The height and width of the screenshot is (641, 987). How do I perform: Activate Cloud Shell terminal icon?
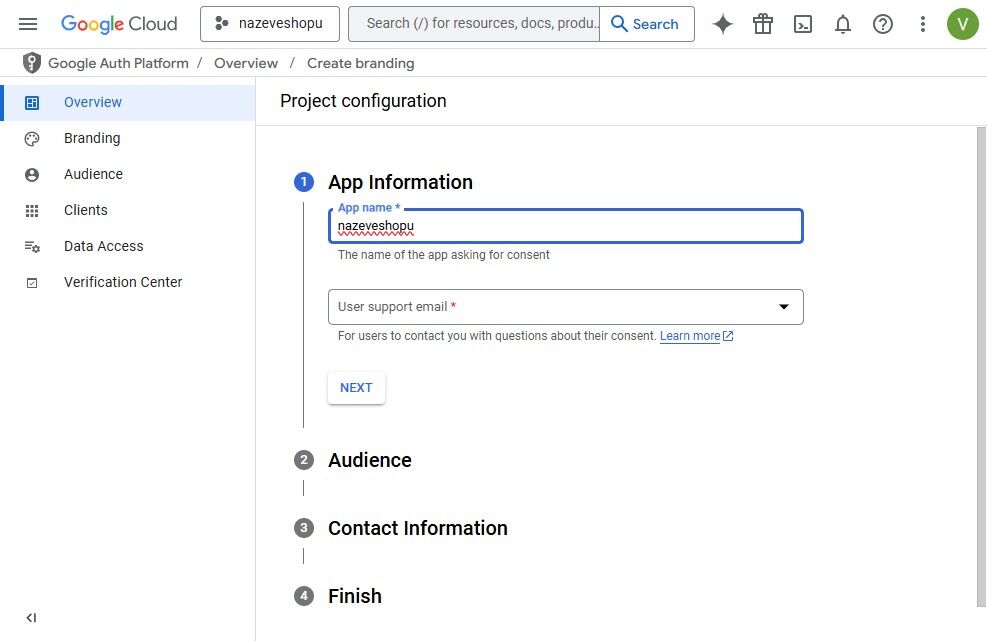coord(803,24)
